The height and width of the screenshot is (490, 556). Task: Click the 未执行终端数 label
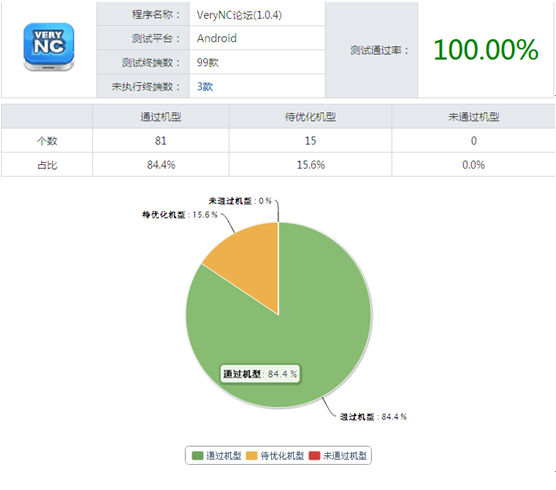click(x=146, y=87)
